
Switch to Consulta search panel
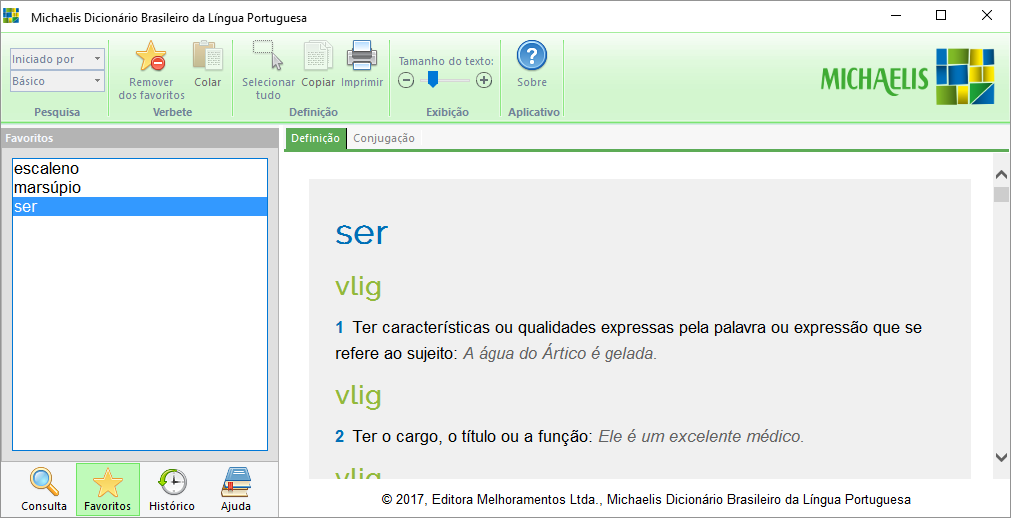pos(44,490)
